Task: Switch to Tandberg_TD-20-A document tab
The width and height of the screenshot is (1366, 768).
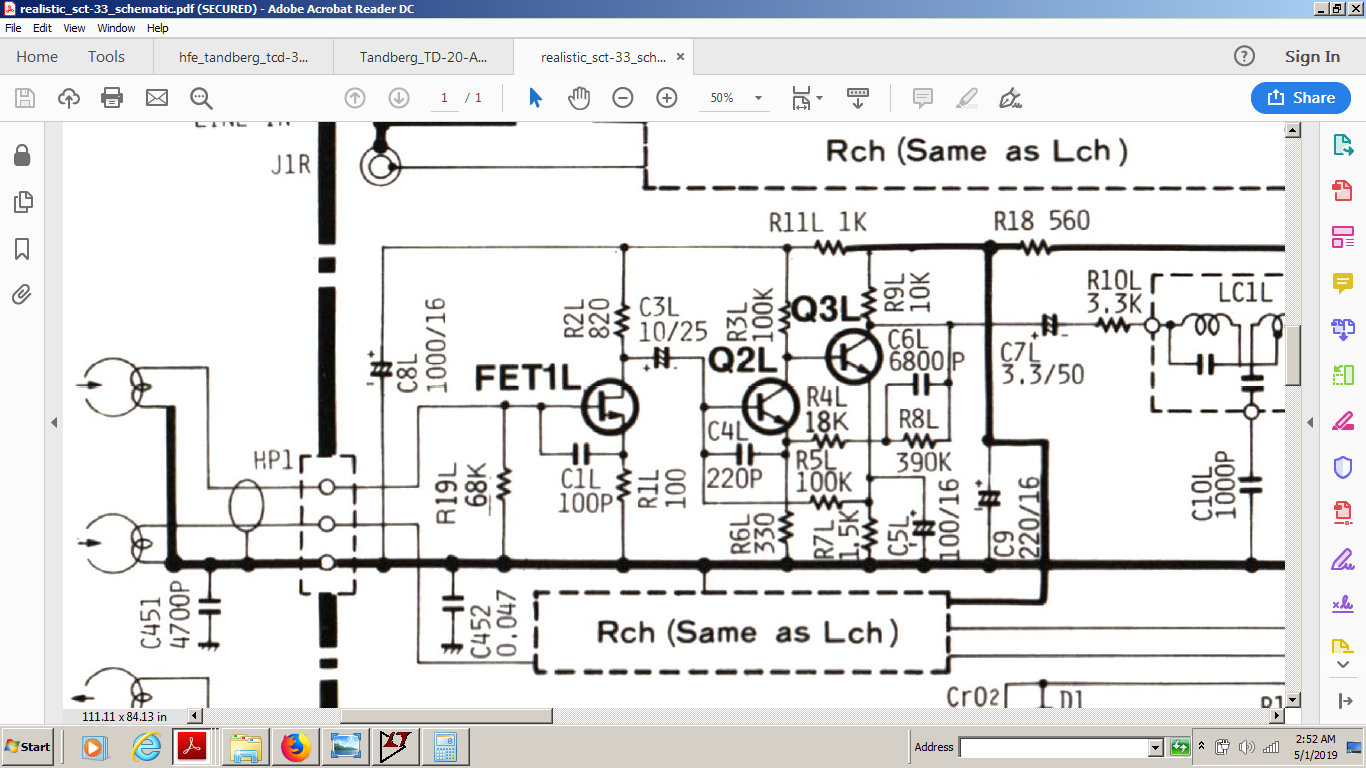Action: pyautogui.click(x=423, y=57)
